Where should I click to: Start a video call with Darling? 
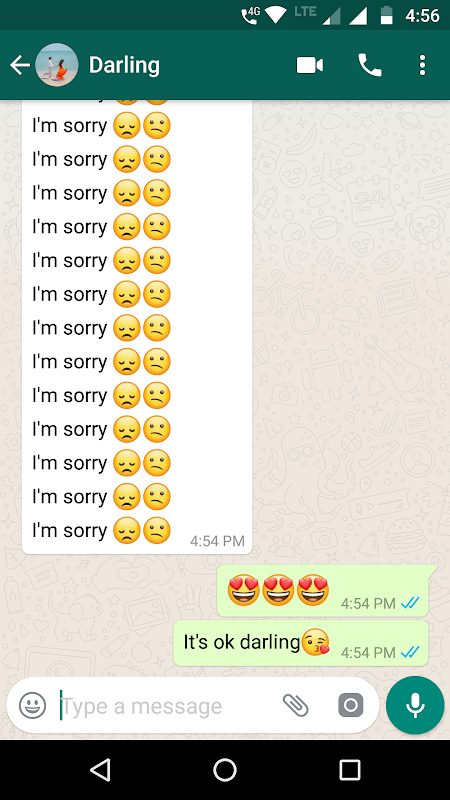pyautogui.click(x=310, y=65)
